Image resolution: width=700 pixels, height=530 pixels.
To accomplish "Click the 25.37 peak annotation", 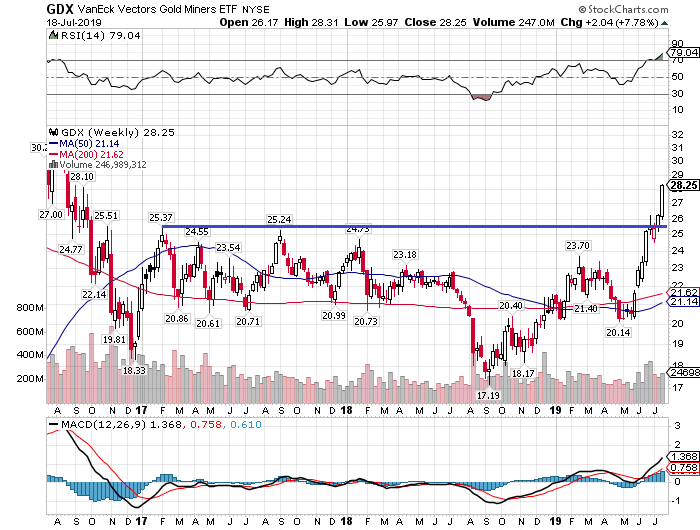I will 161,217.
